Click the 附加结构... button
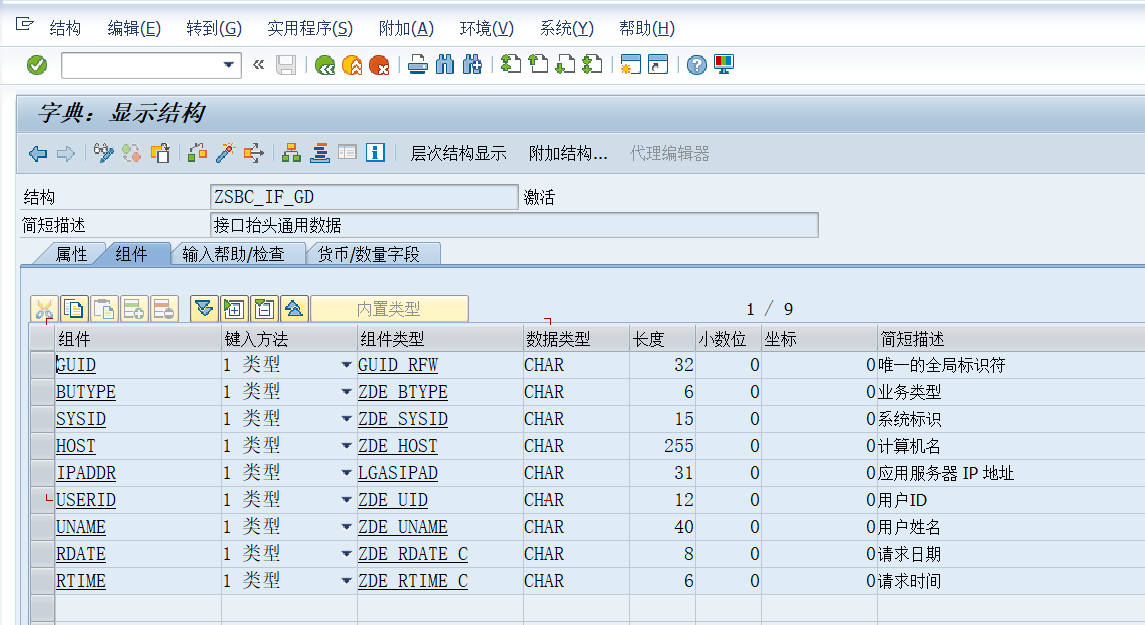The width and height of the screenshot is (1145, 625). point(568,153)
